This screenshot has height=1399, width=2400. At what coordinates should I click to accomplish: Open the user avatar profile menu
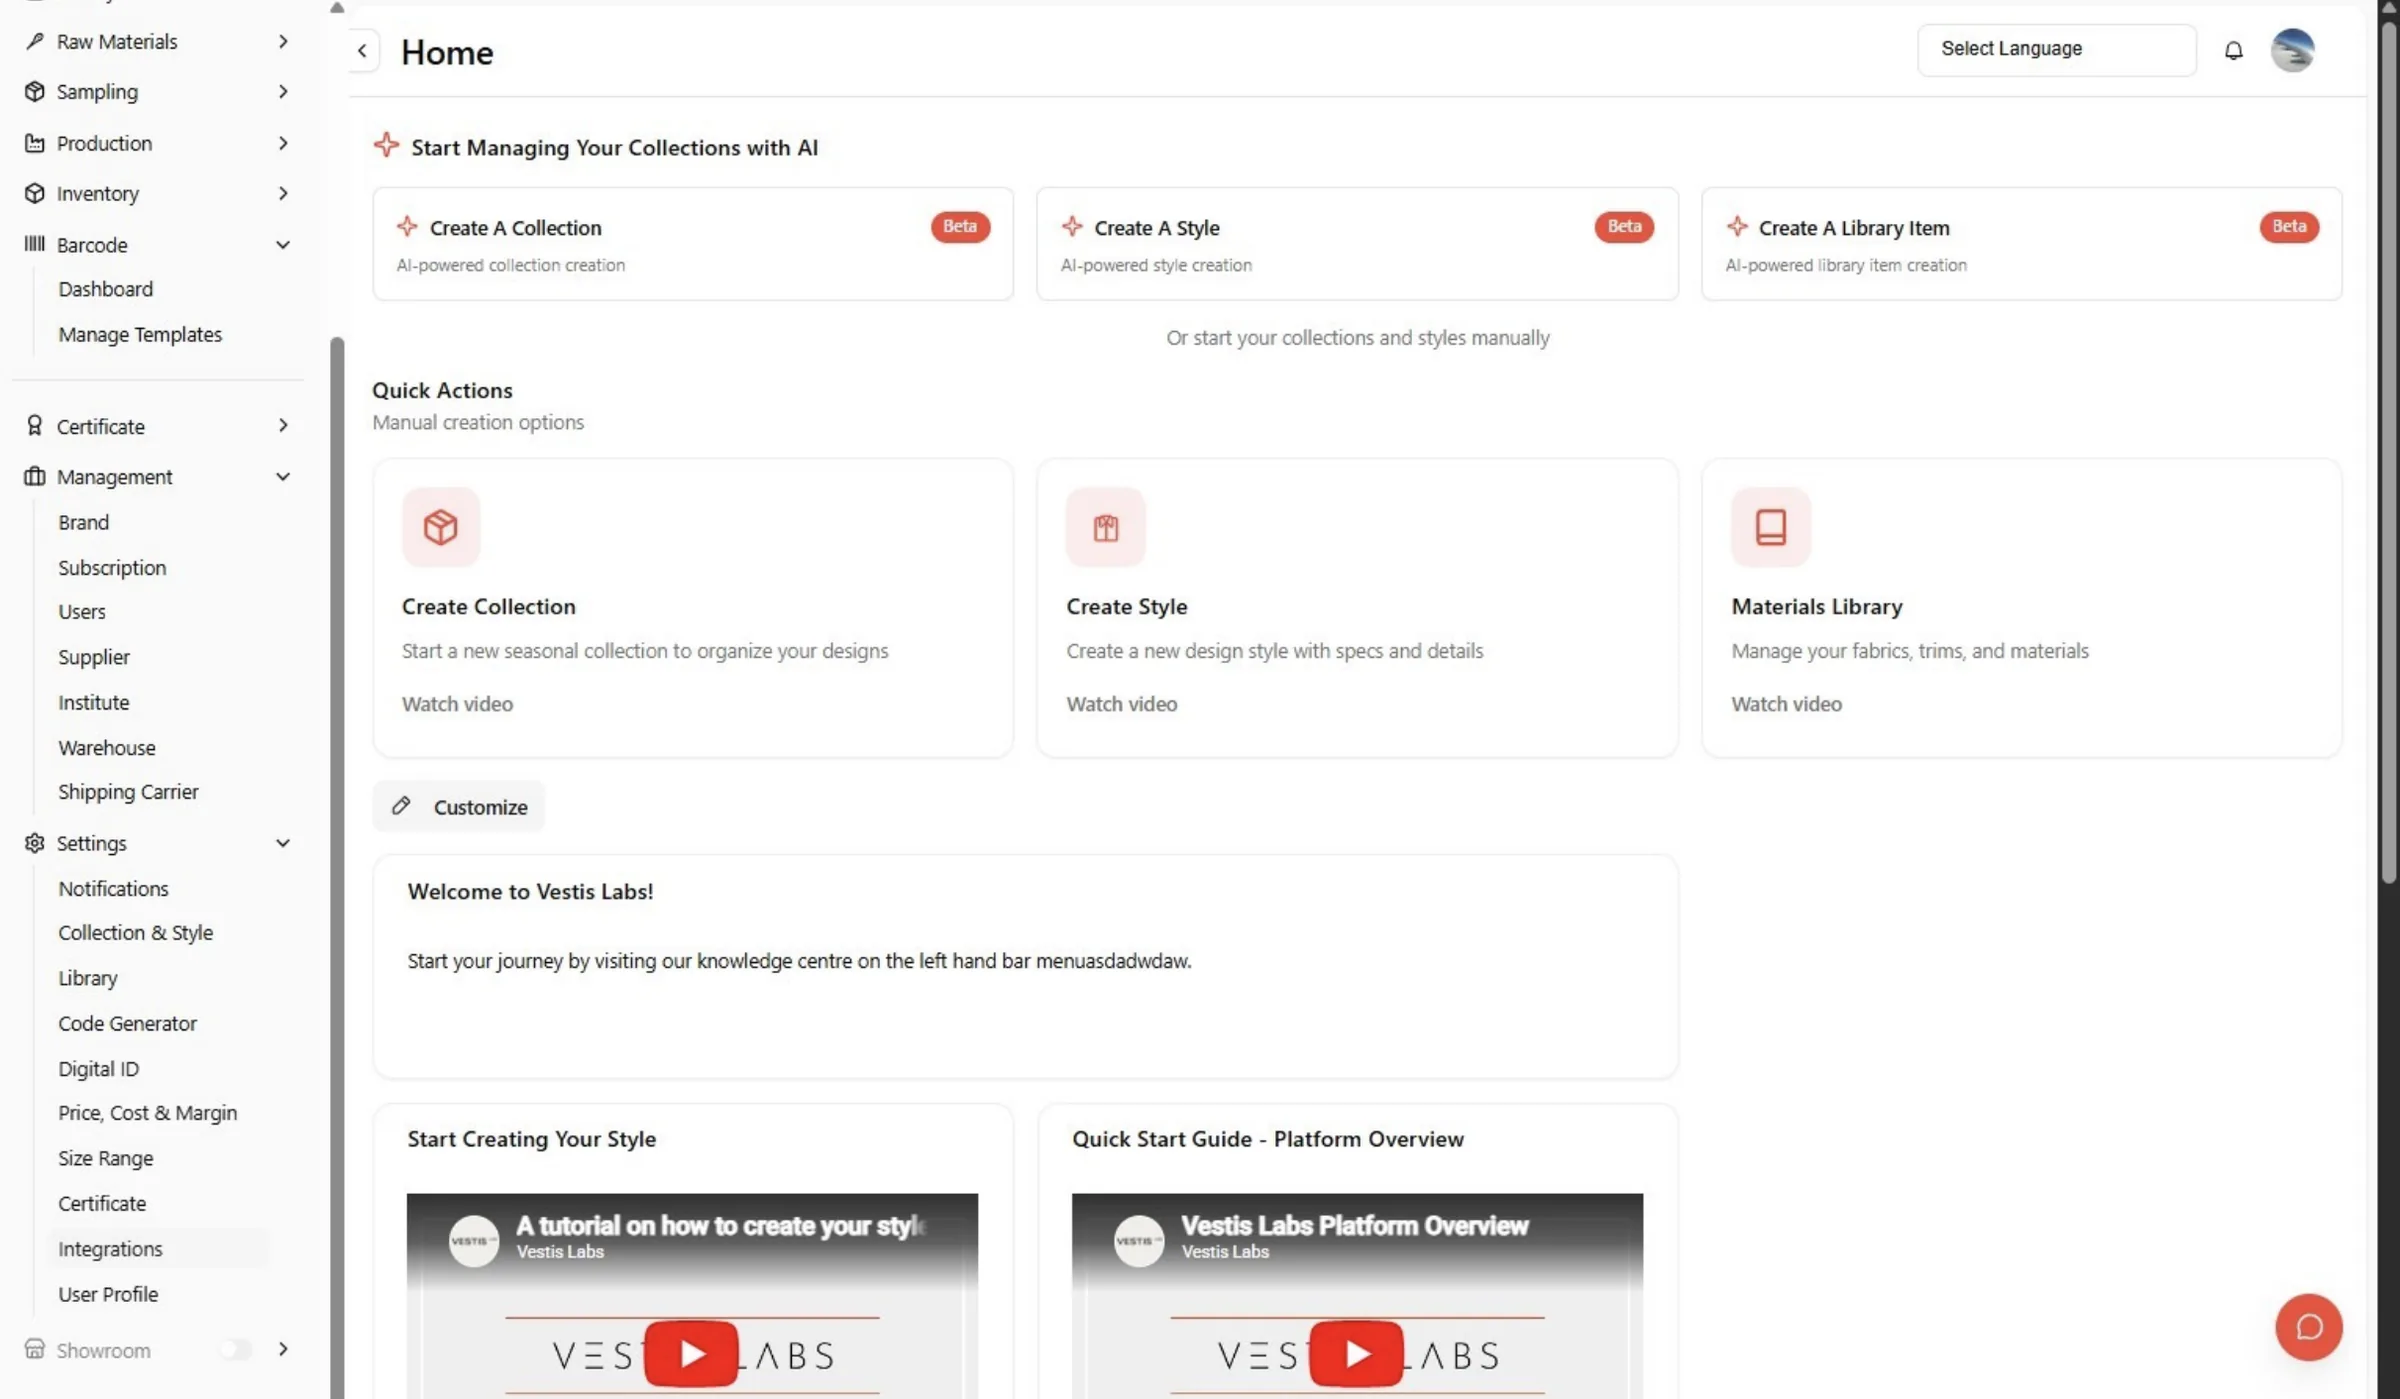[2292, 50]
